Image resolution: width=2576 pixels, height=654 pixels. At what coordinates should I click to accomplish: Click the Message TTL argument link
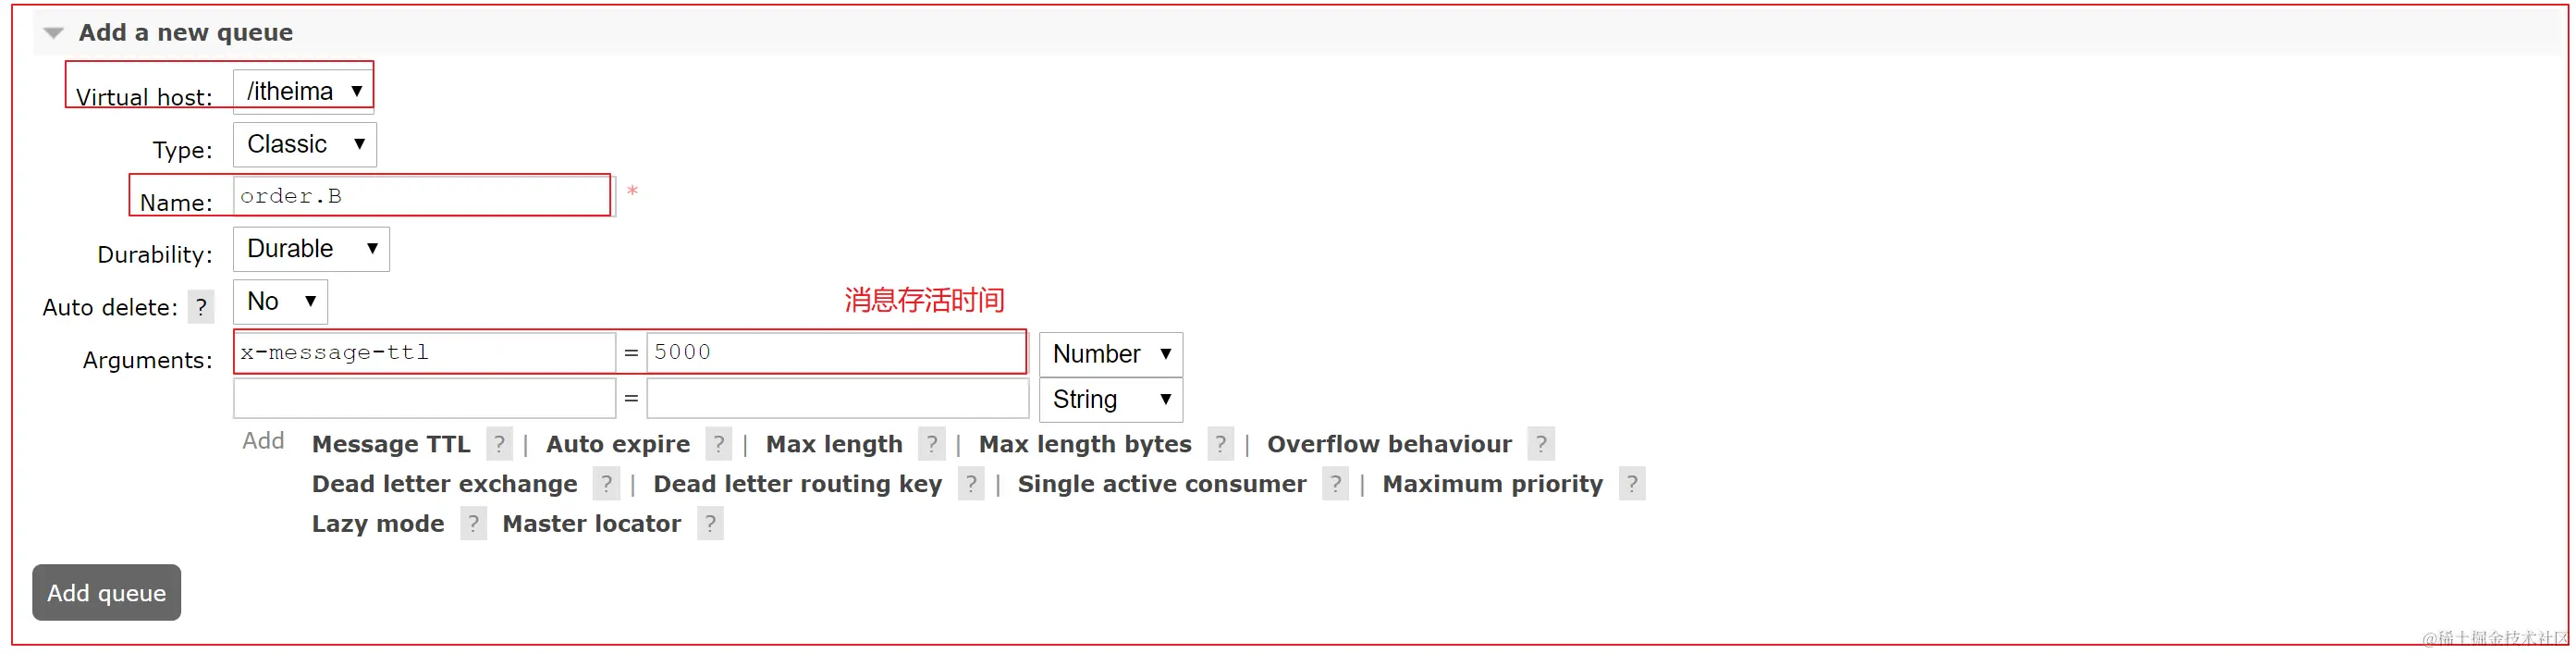pos(391,444)
